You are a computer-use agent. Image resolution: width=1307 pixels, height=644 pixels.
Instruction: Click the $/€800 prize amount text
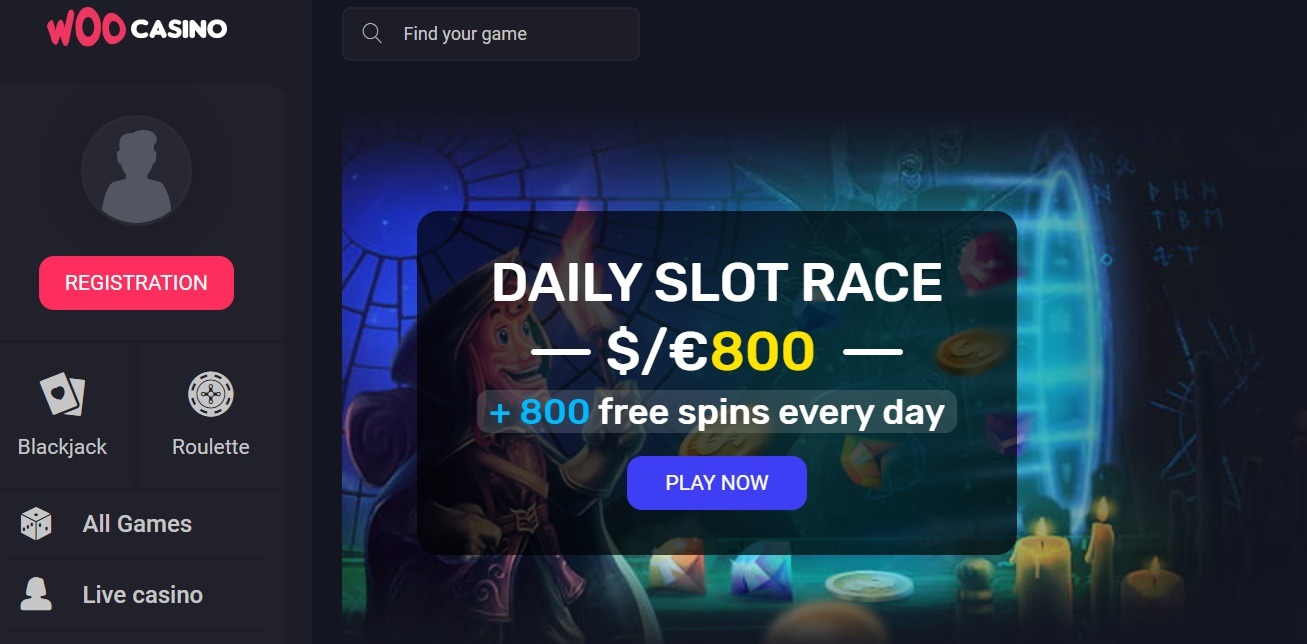point(711,351)
